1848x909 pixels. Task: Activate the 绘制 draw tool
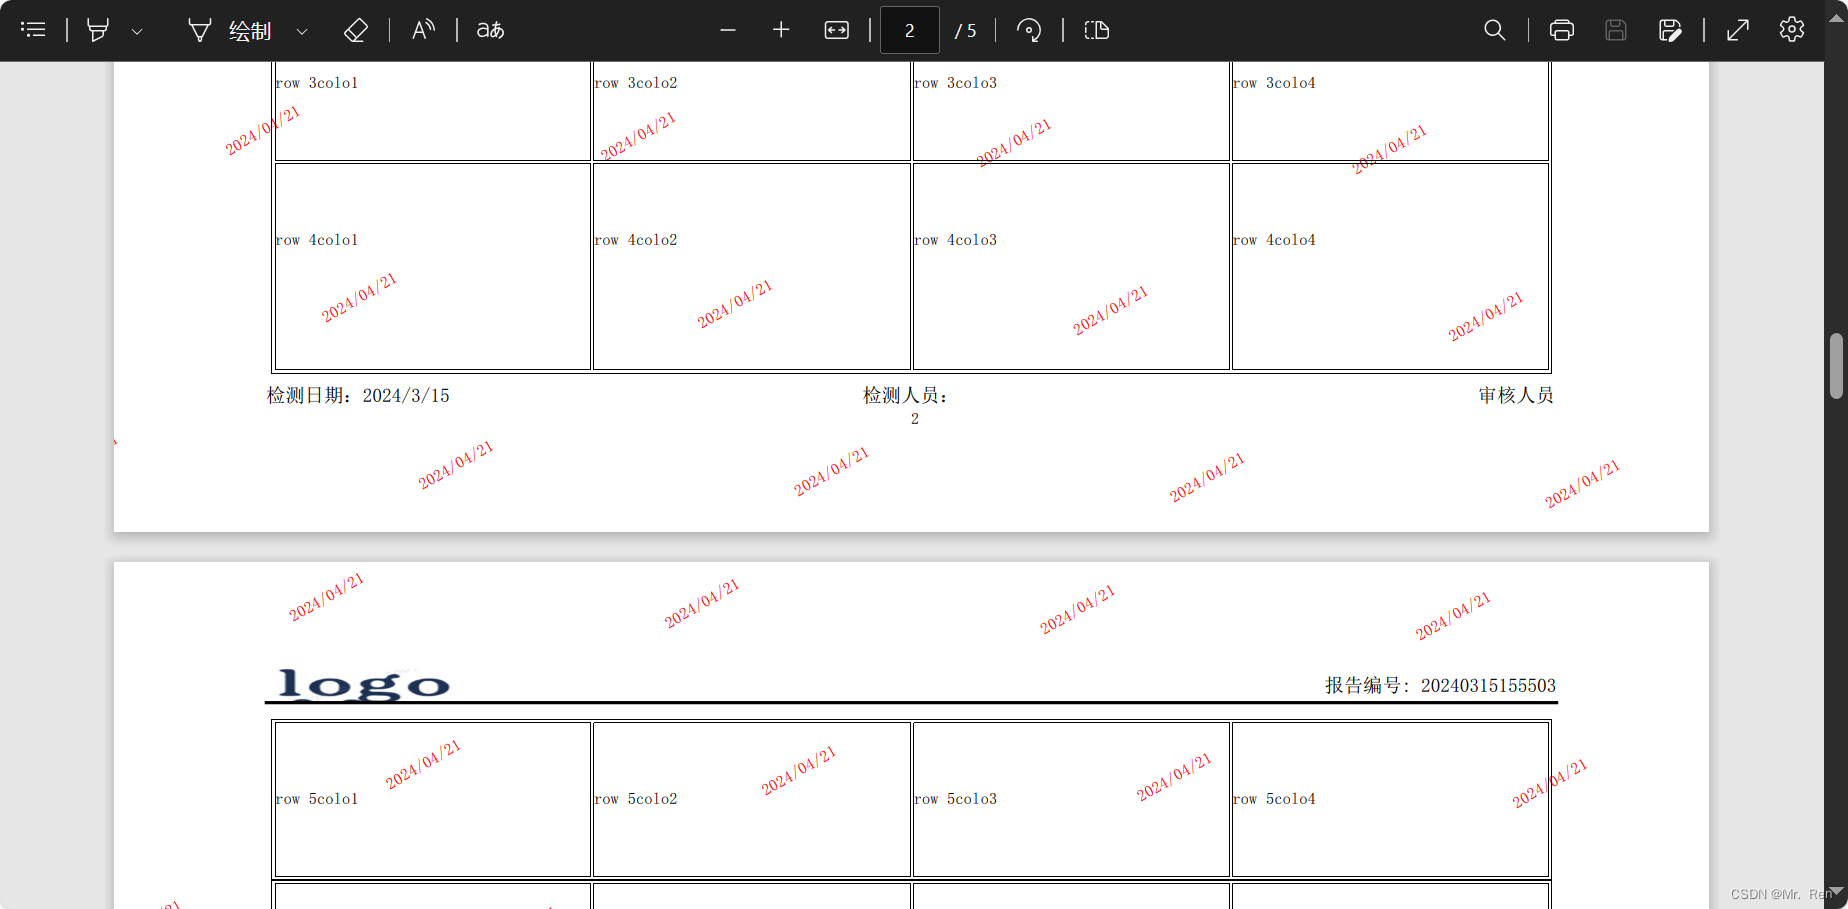229,31
